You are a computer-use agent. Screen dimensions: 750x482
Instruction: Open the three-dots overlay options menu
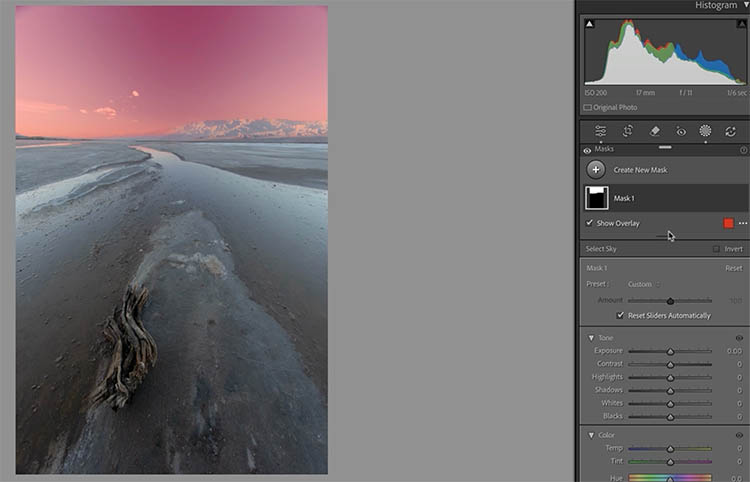(742, 223)
